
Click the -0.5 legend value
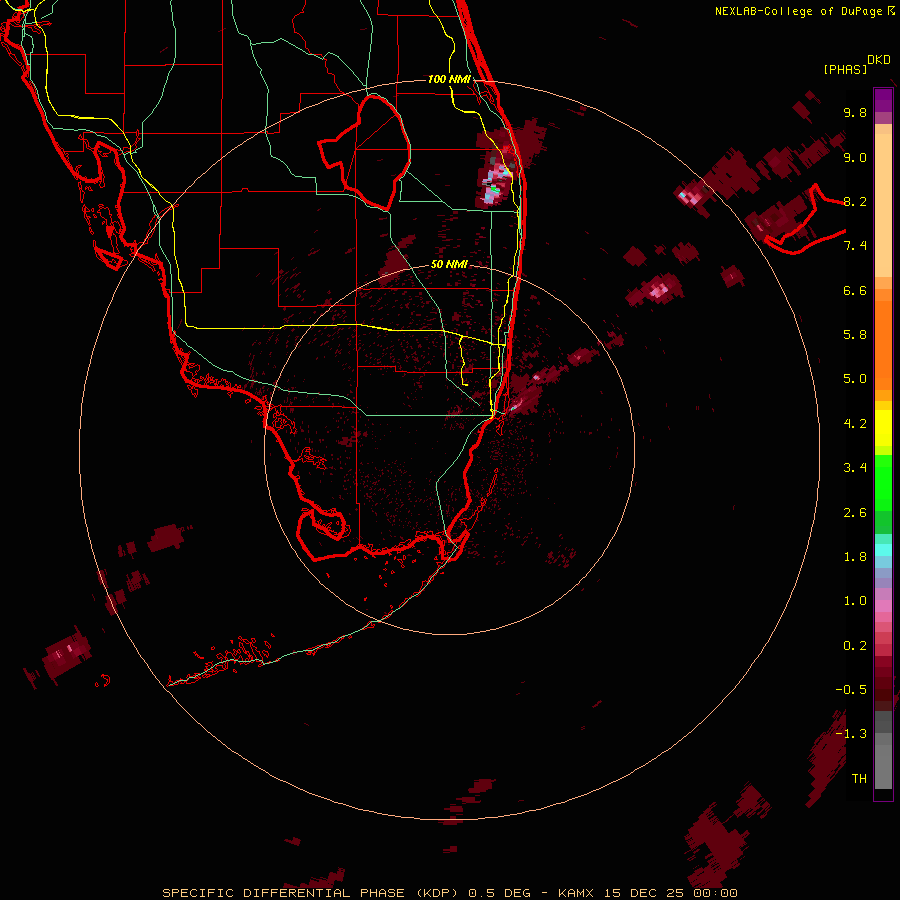pos(851,690)
